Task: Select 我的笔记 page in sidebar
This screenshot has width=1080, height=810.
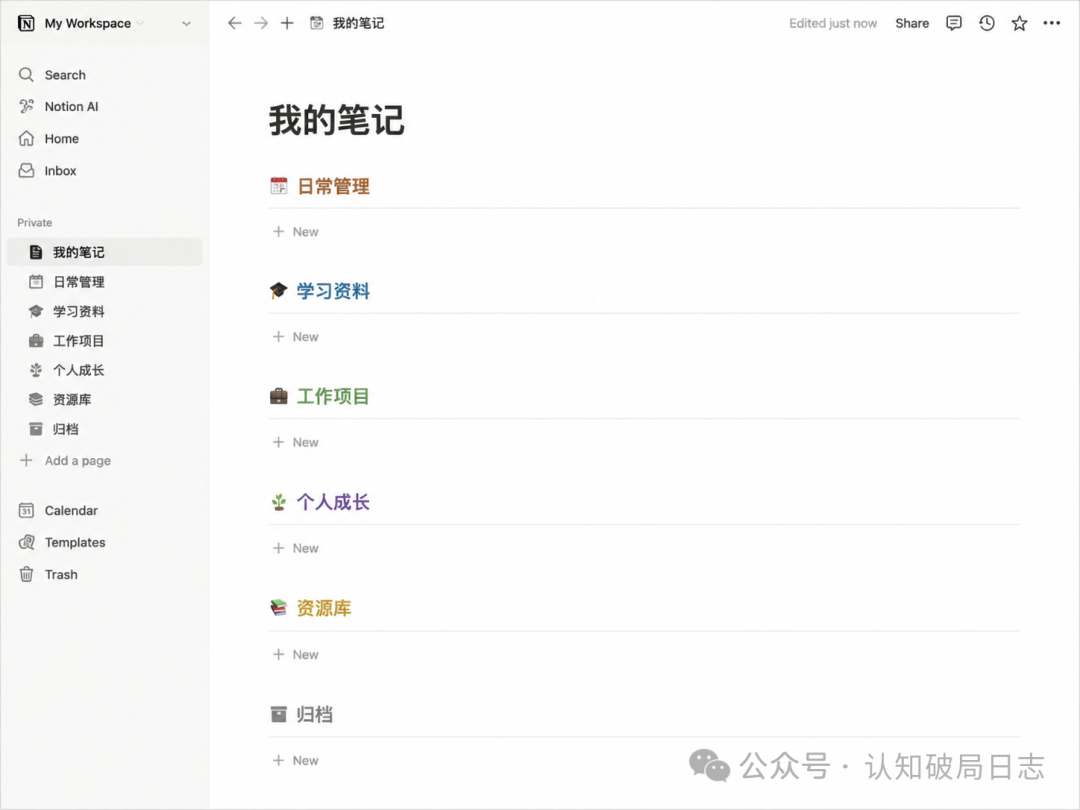Action: (x=105, y=252)
